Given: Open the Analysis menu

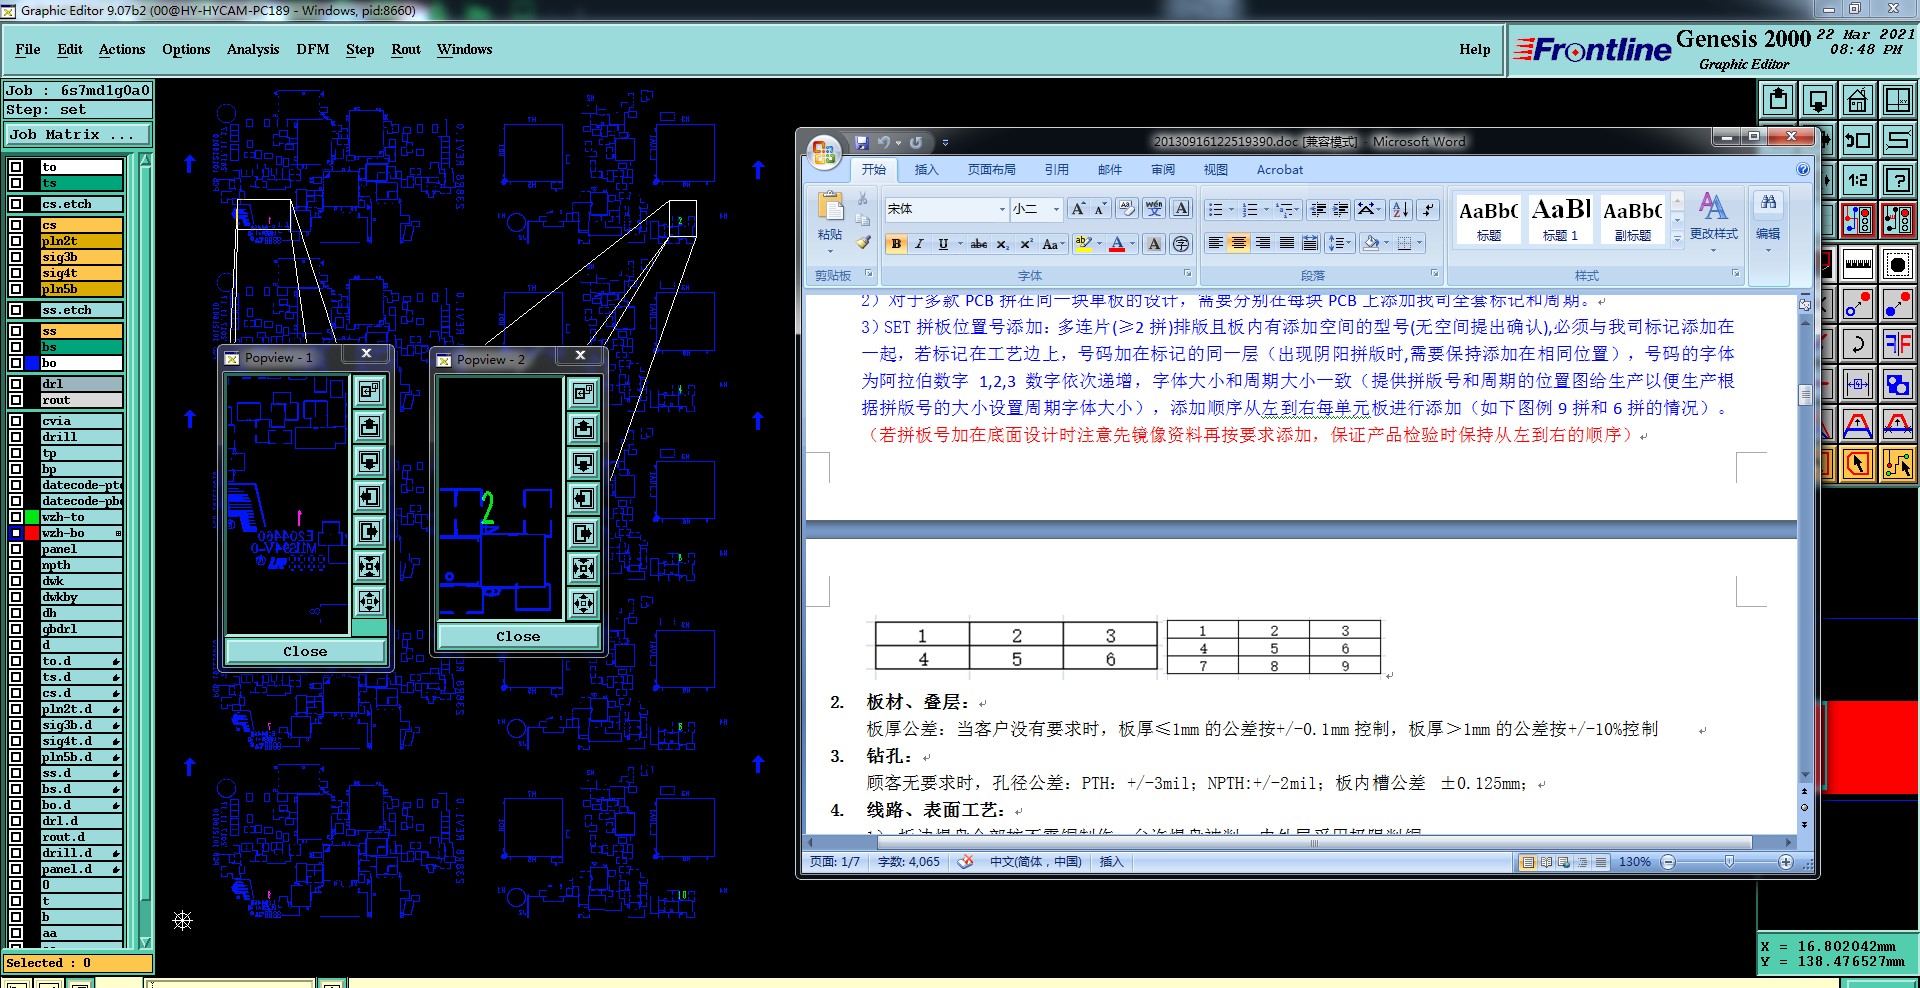Looking at the screenshot, I should tap(253, 49).
